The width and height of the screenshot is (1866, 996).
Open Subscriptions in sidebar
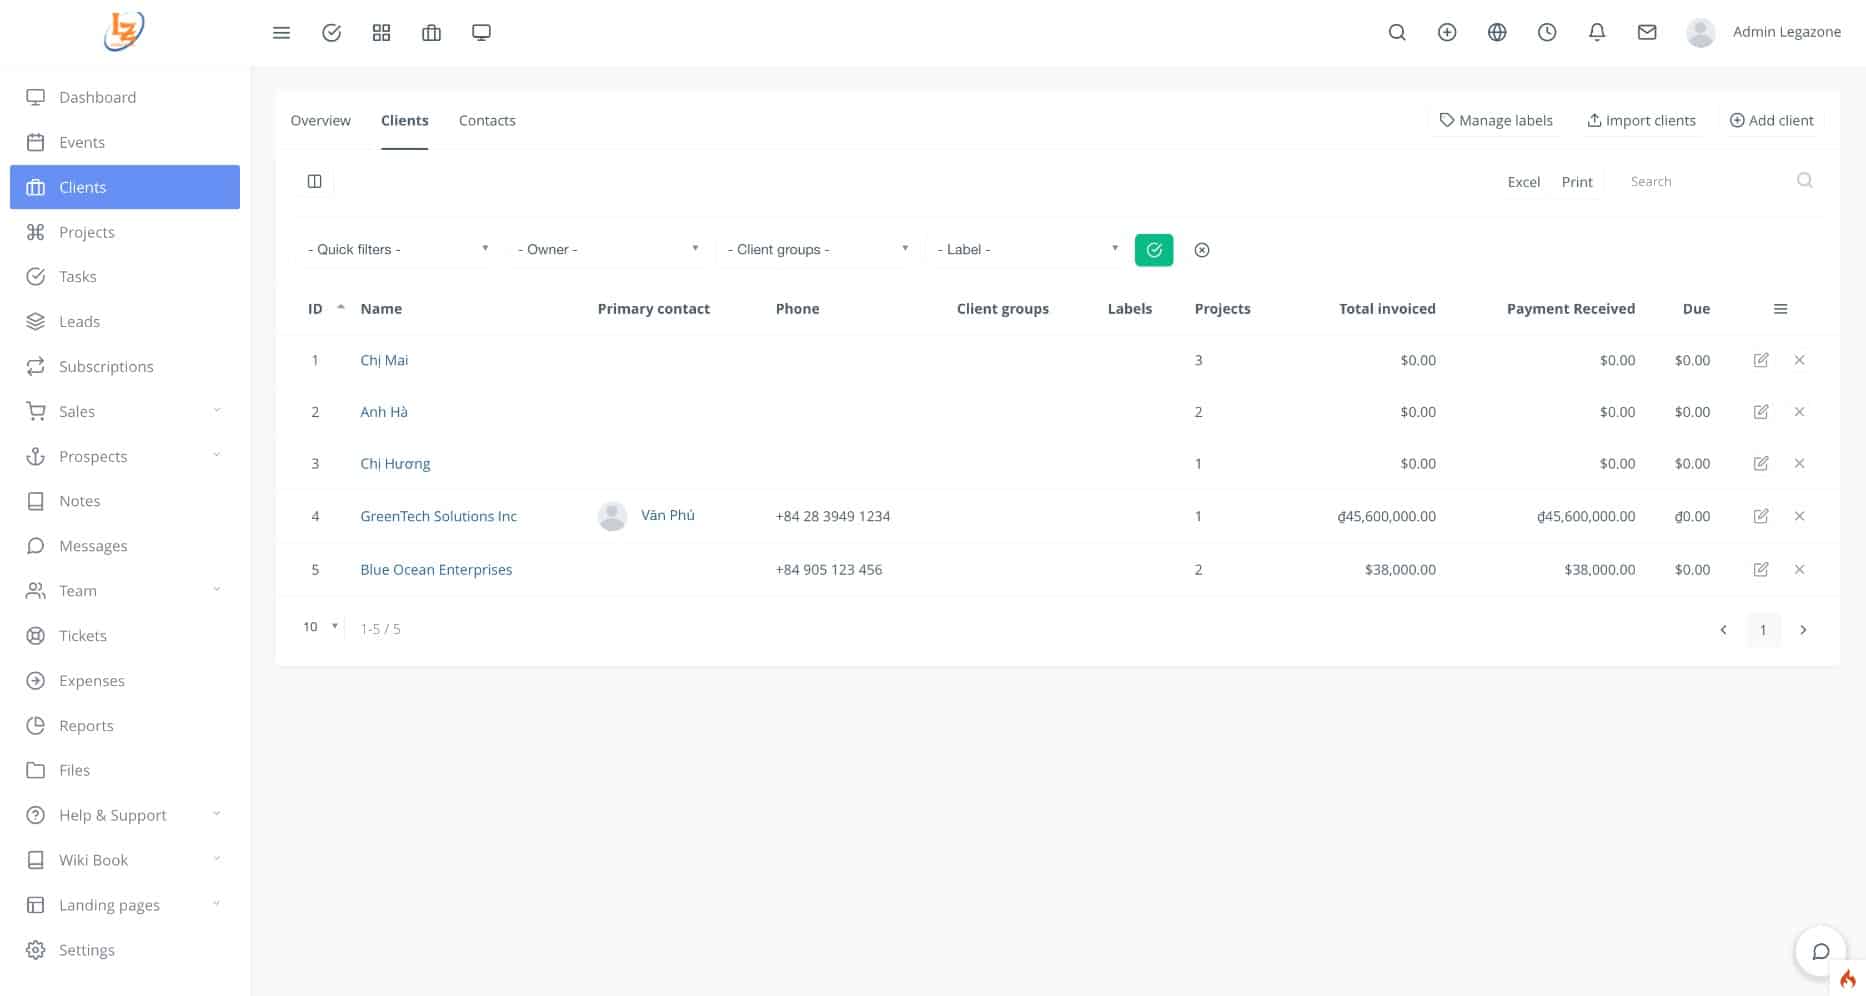(x=125, y=367)
